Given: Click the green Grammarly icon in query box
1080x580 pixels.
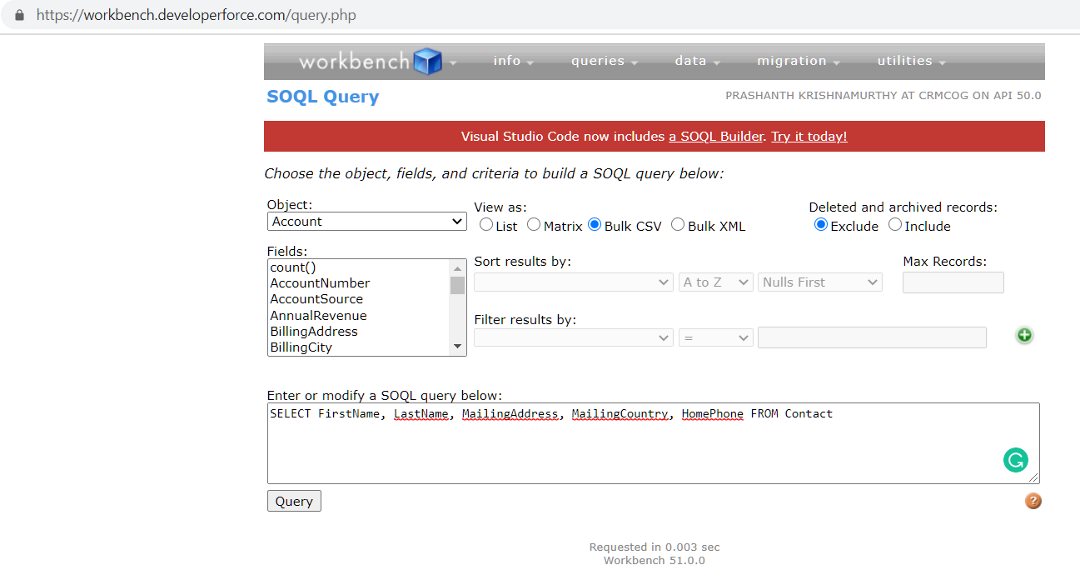Looking at the screenshot, I should pos(1015,459).
